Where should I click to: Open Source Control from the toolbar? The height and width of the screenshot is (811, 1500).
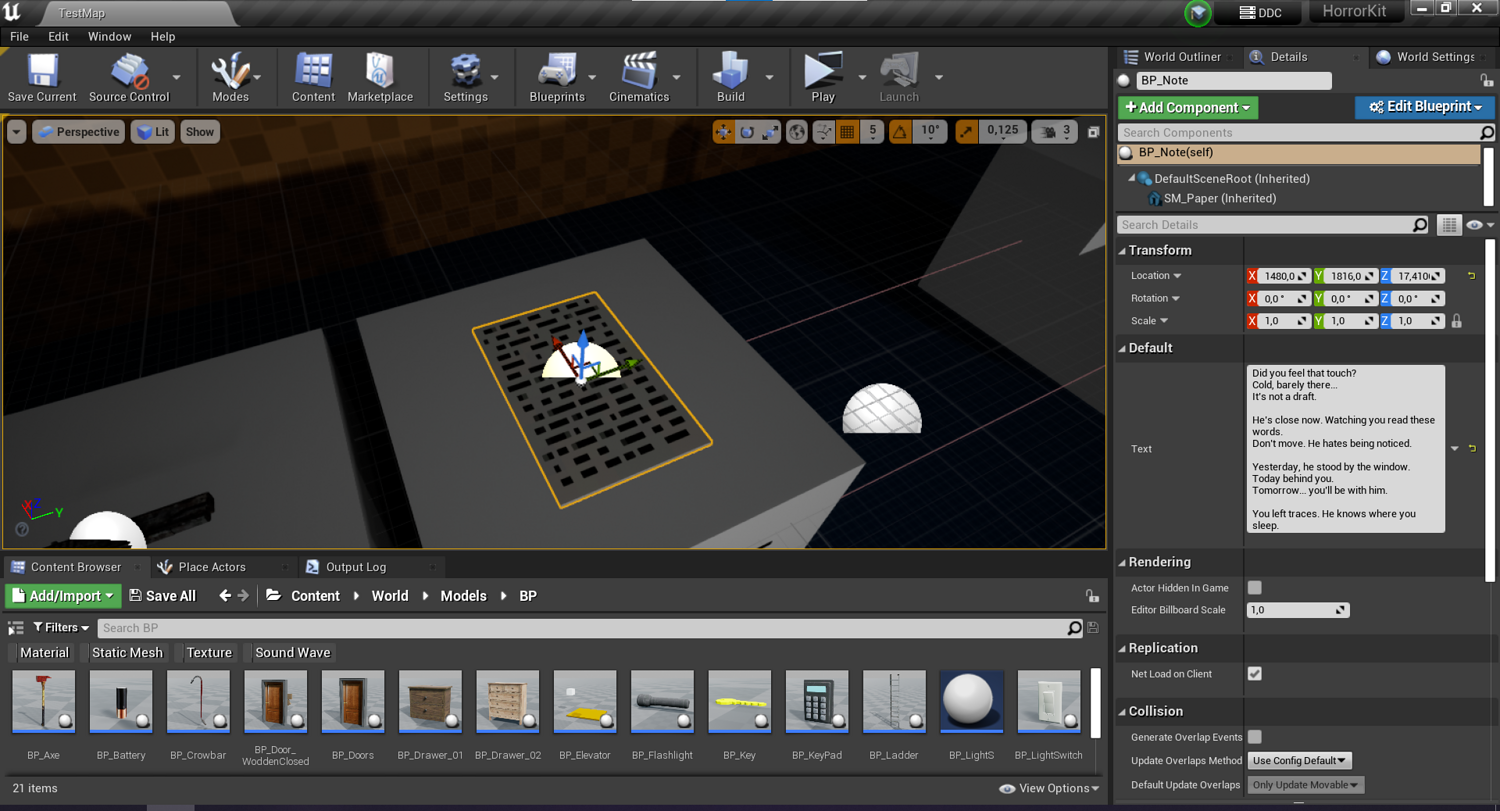pyautogui.click(x=129, y=78)
